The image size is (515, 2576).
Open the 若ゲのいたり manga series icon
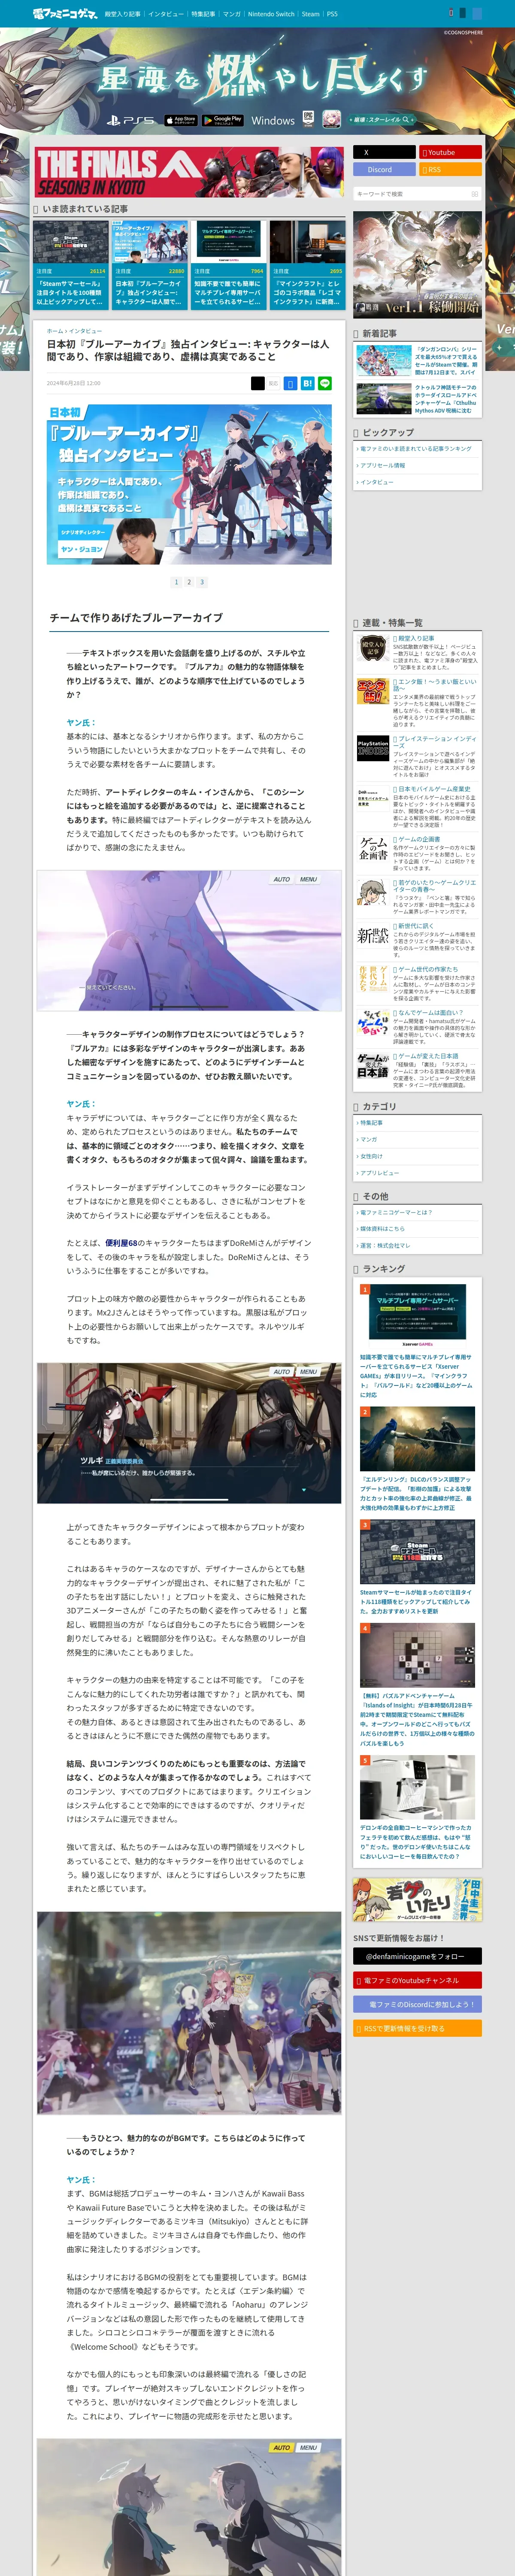373,892
